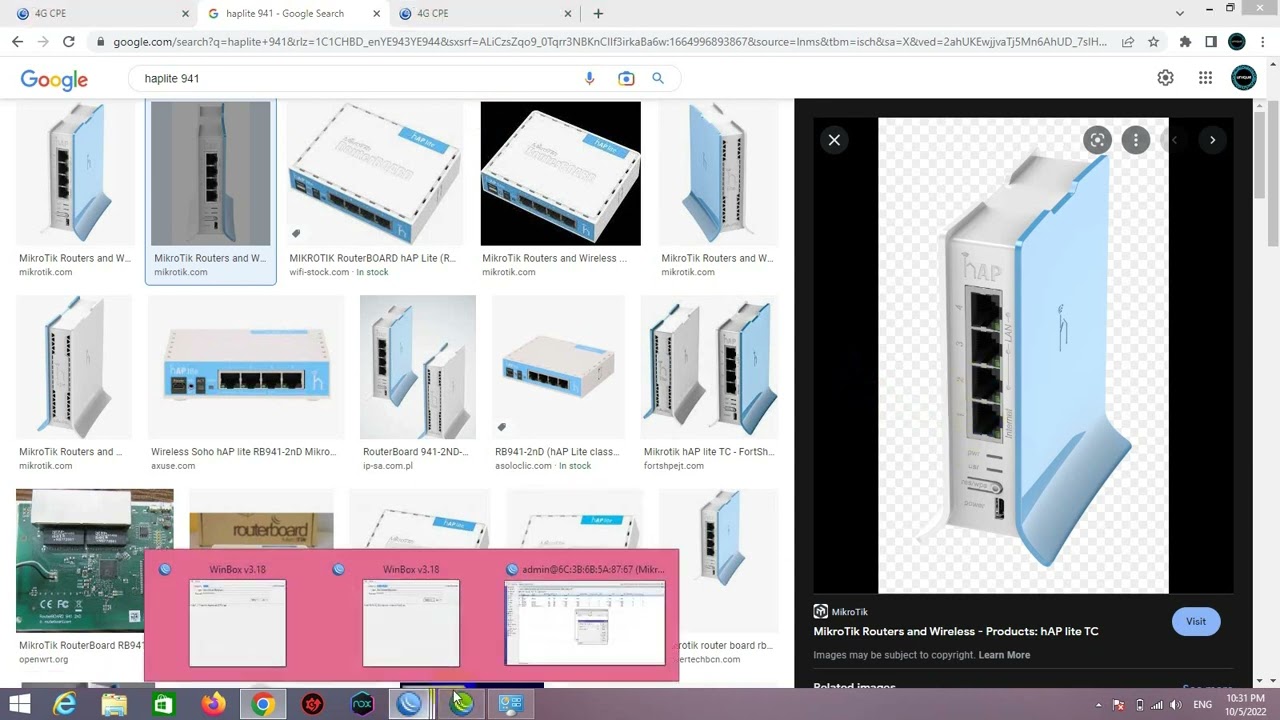Open the Chrome extensions puzzle icon
Screen dimensions: 1280x720
[1185, 42]
